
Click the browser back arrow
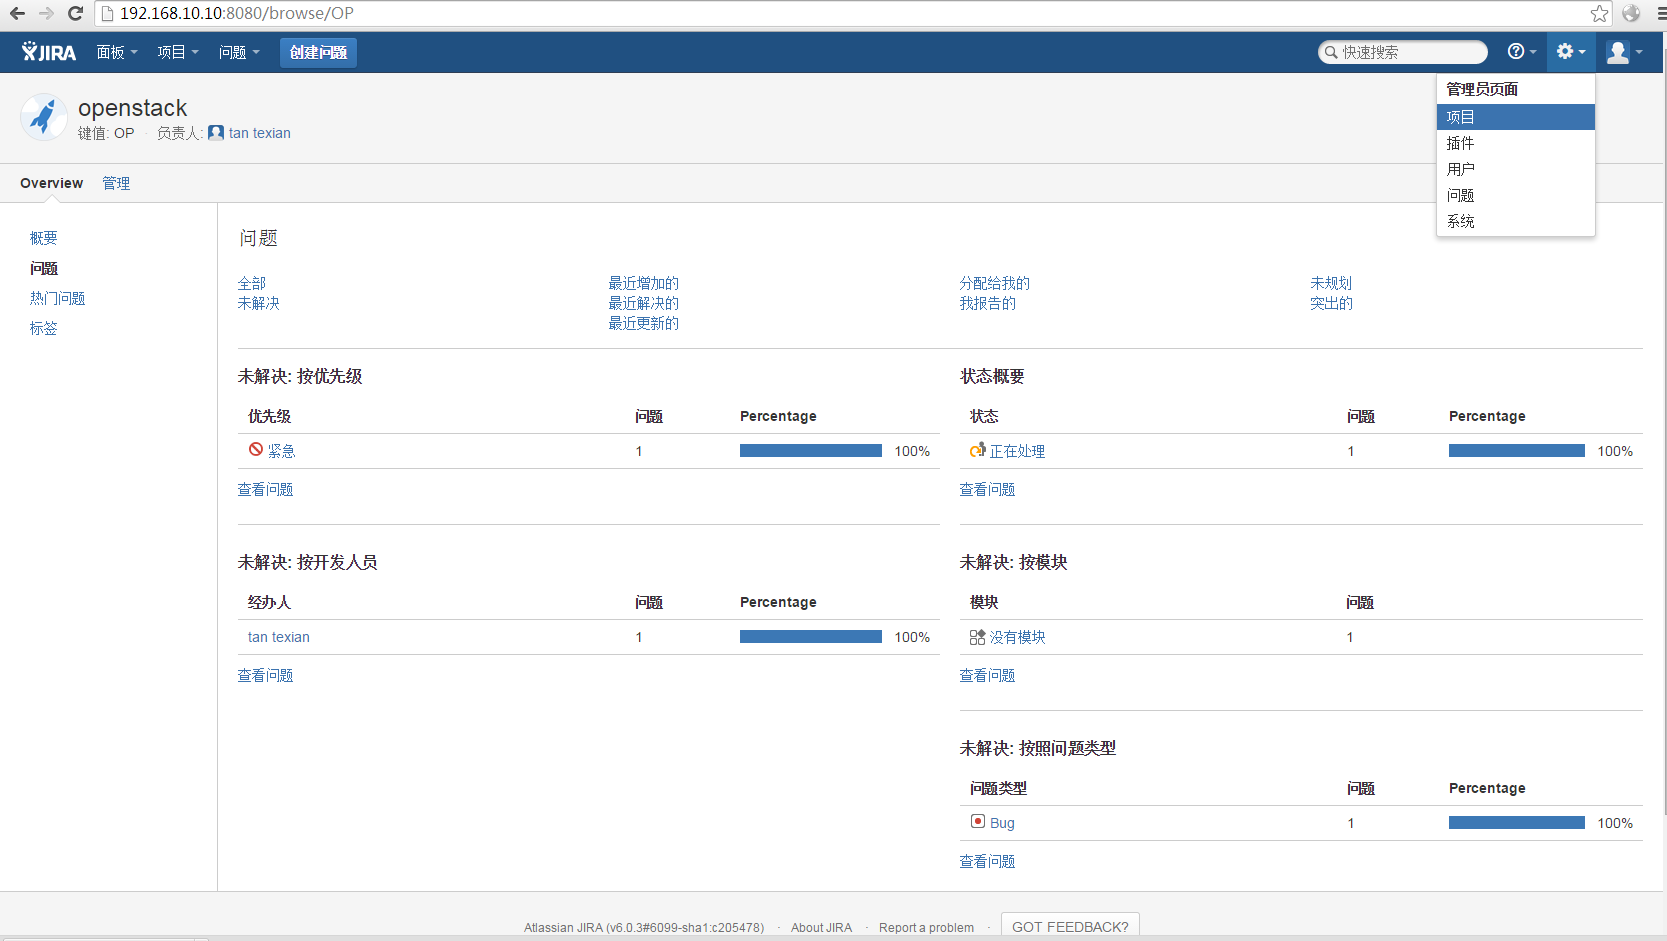click(17, 13)
